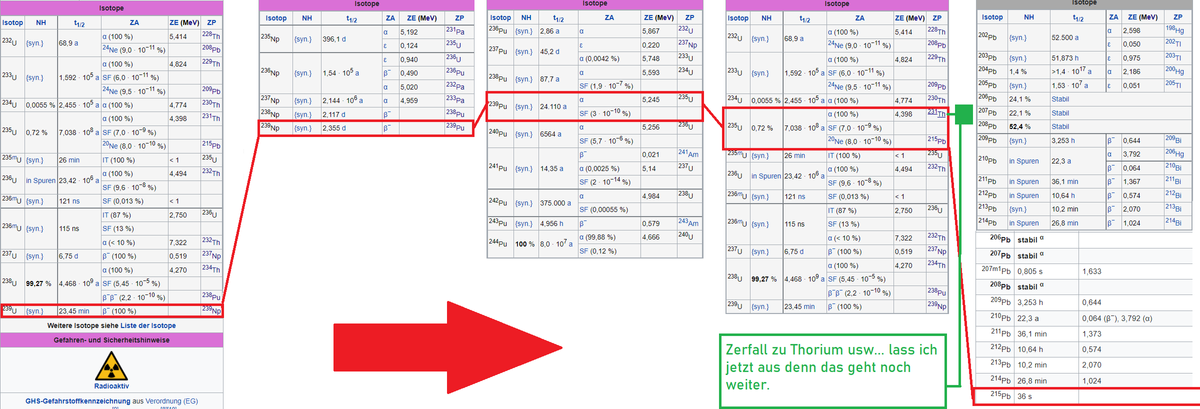
Task: Click '0,805 s' beside 207m1Pb
Action: [x=1031, y=271]
